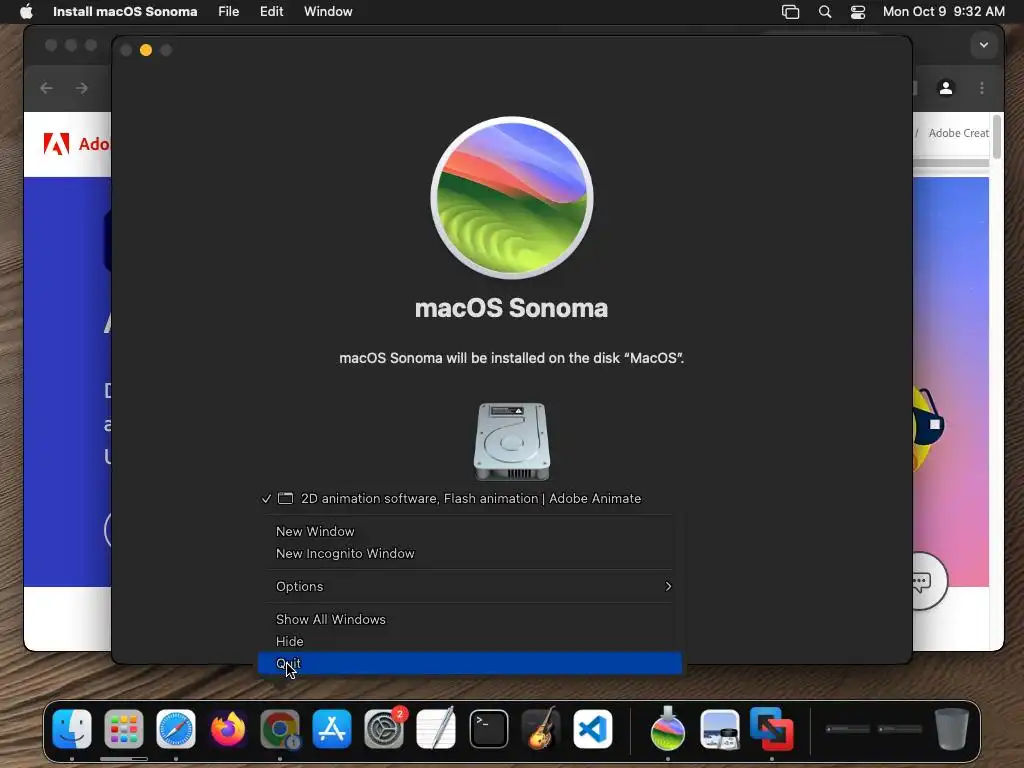
Task: Open VMware Fusion from the Dock
Action: pyautogui.click(x=771, y=729)
